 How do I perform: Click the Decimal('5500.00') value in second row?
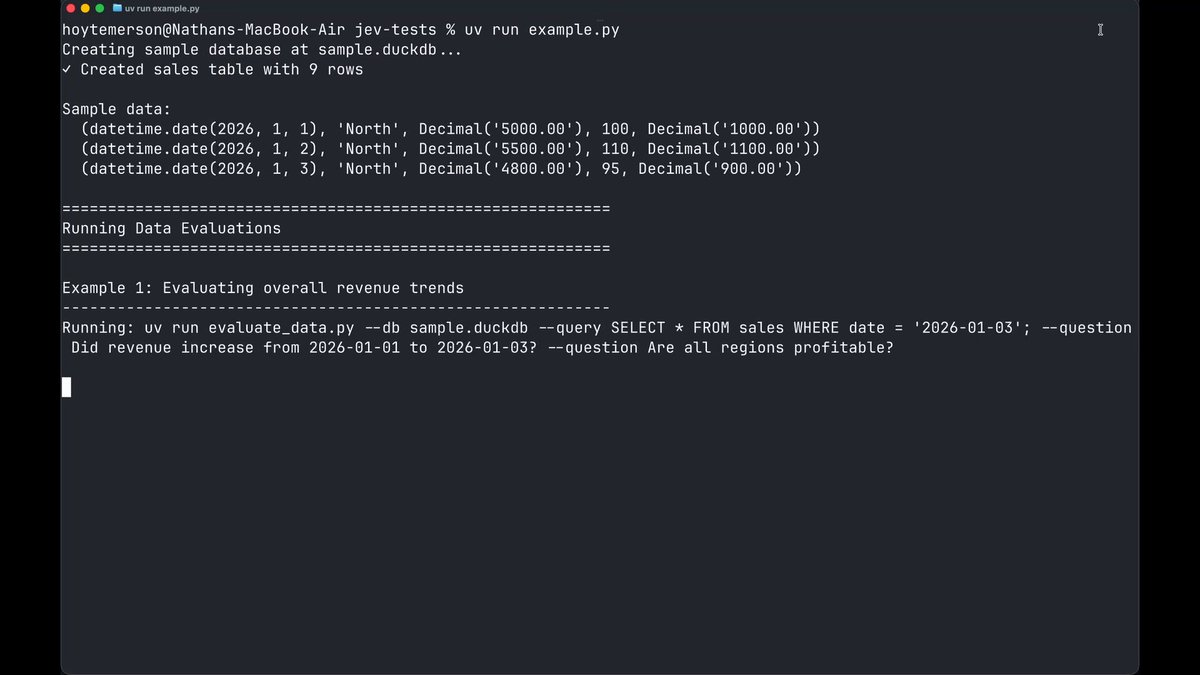501,149
